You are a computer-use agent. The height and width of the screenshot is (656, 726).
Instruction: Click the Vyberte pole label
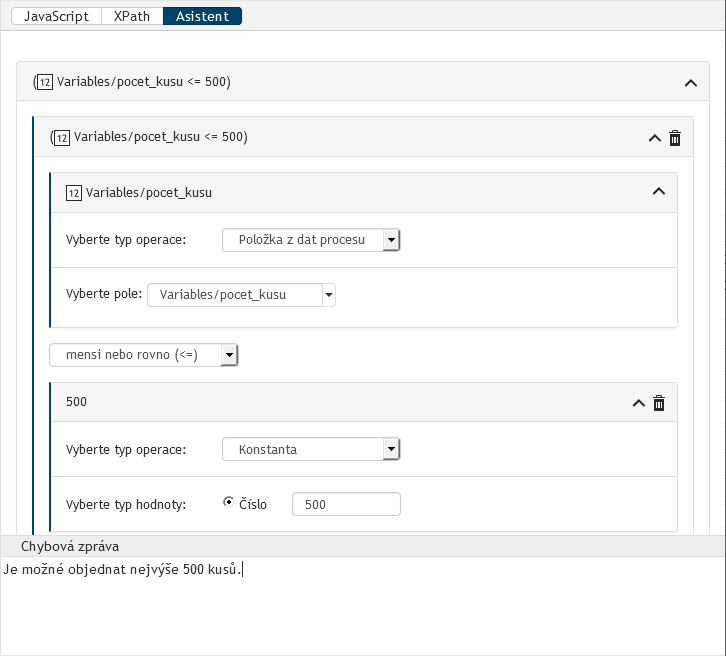click(104, 294)
